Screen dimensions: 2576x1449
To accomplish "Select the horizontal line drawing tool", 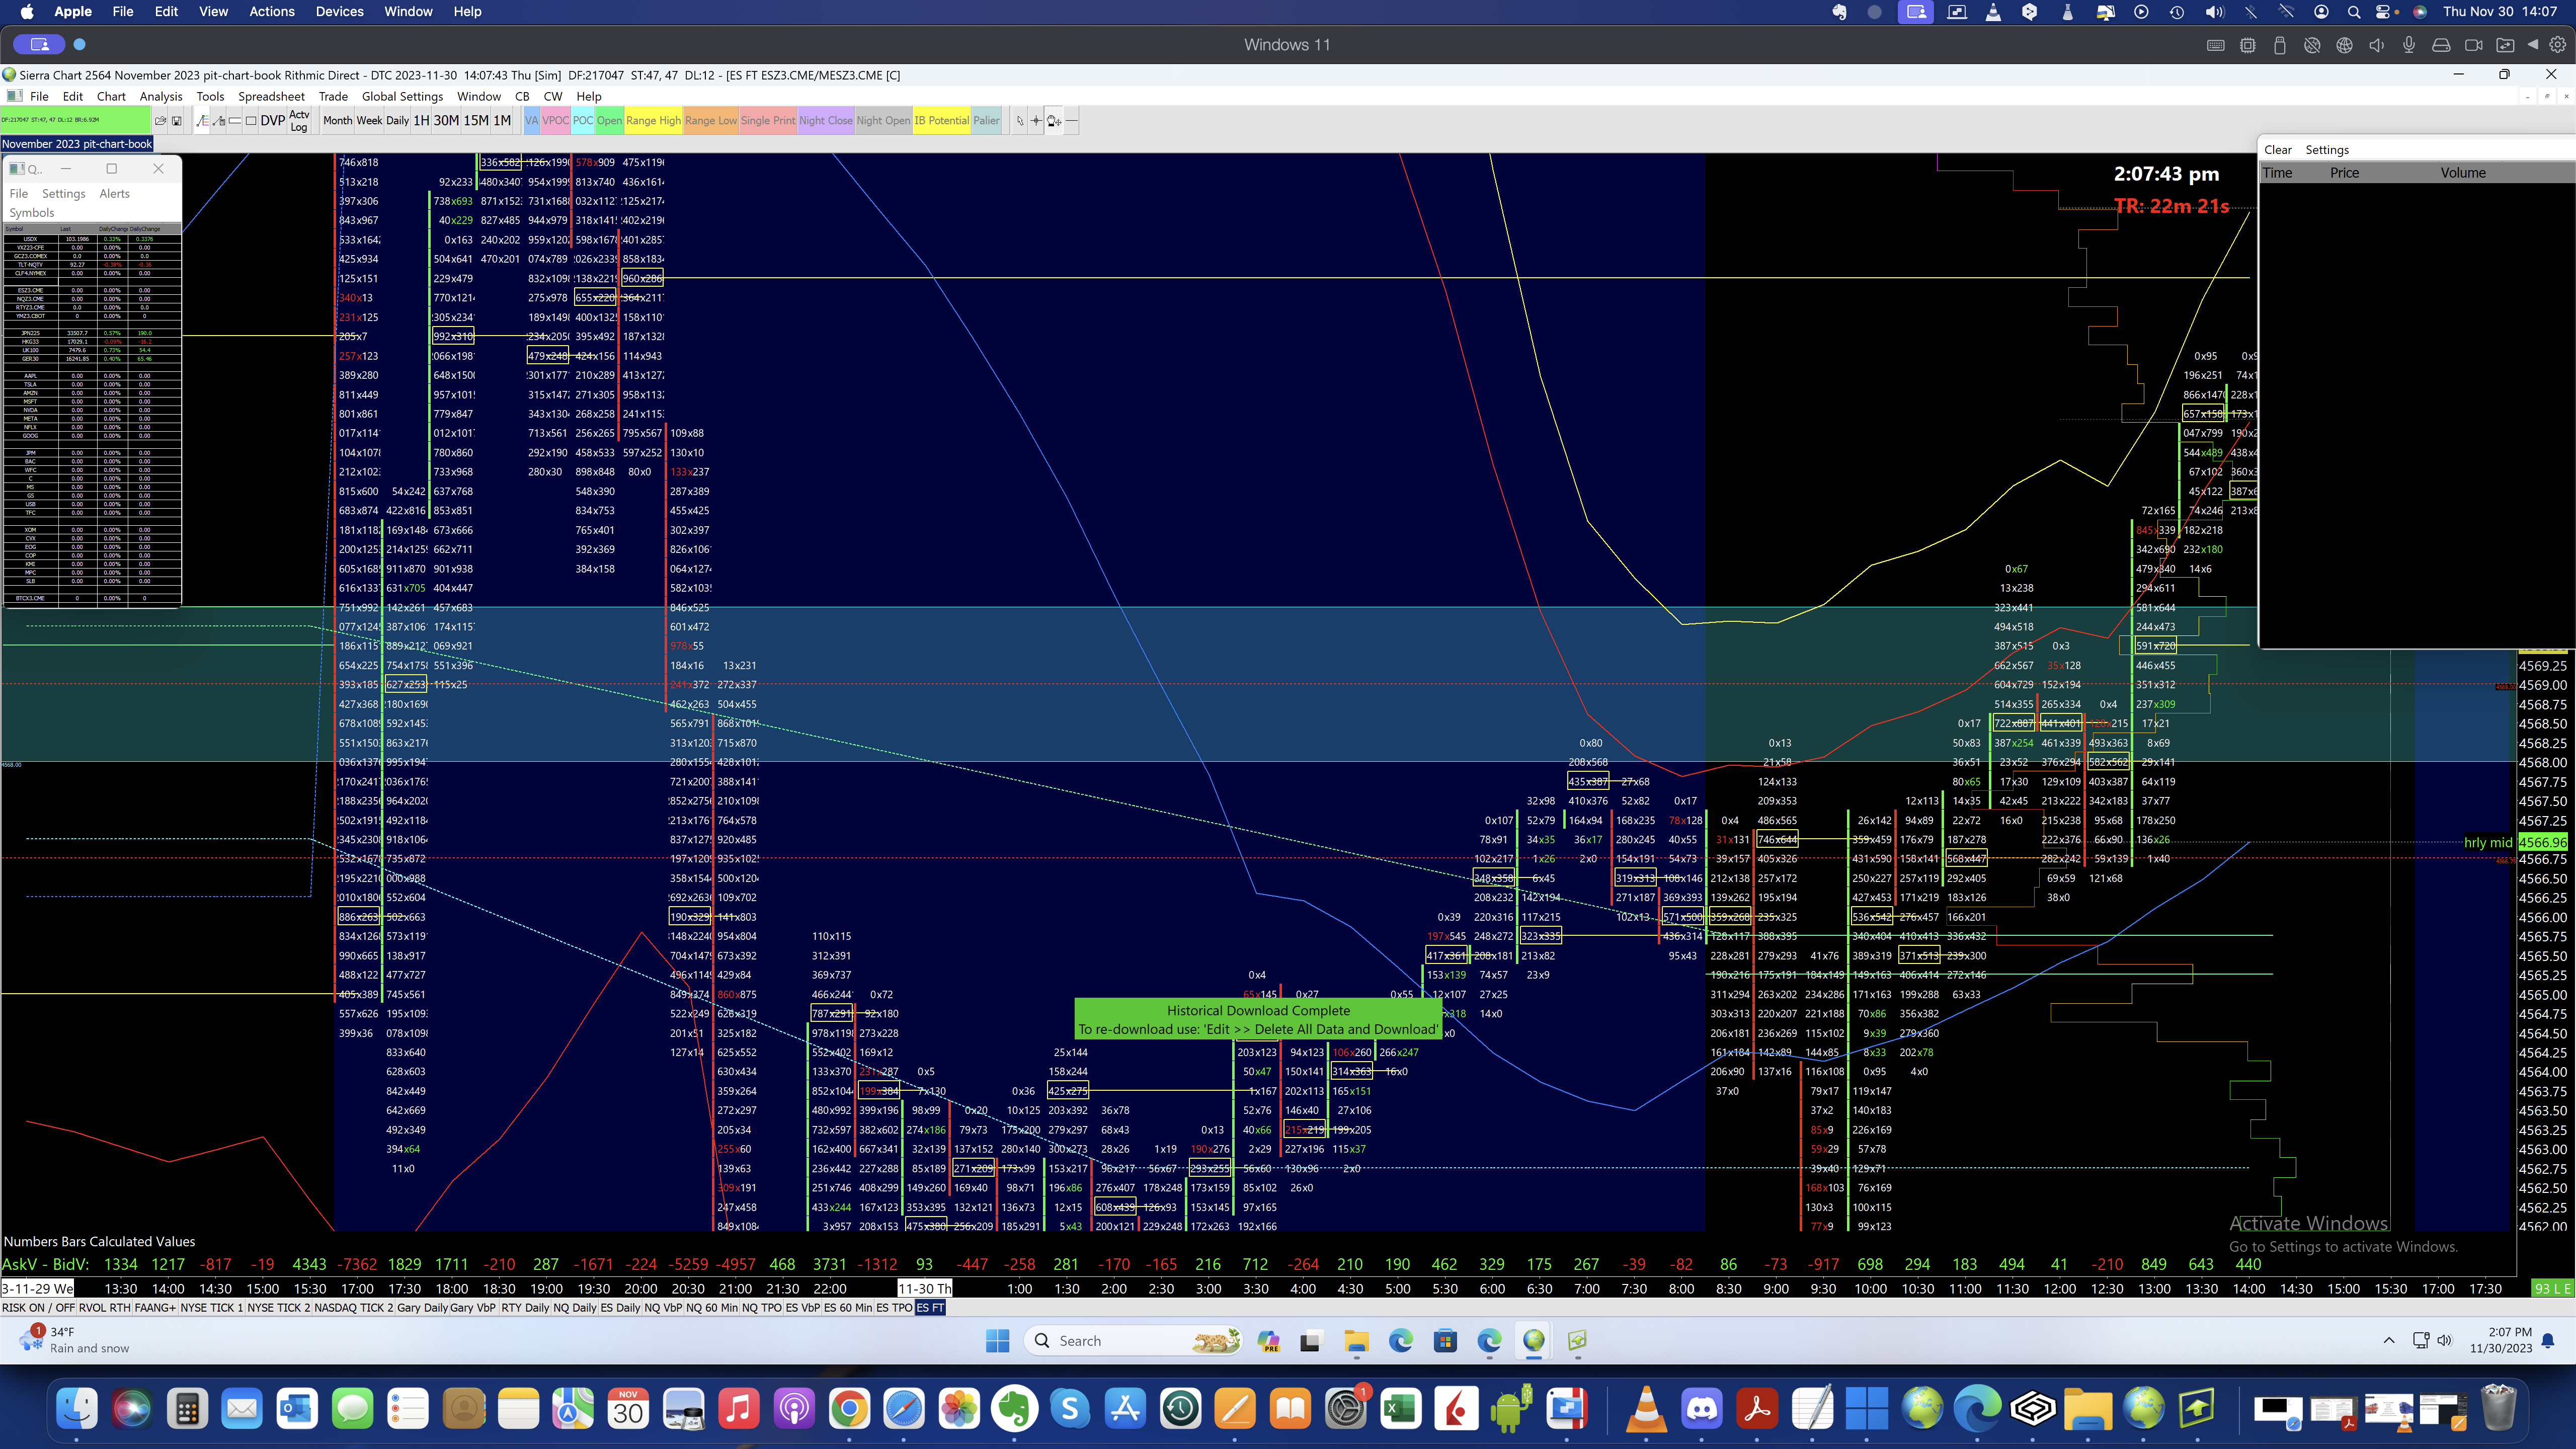I will click(1071, 121).
